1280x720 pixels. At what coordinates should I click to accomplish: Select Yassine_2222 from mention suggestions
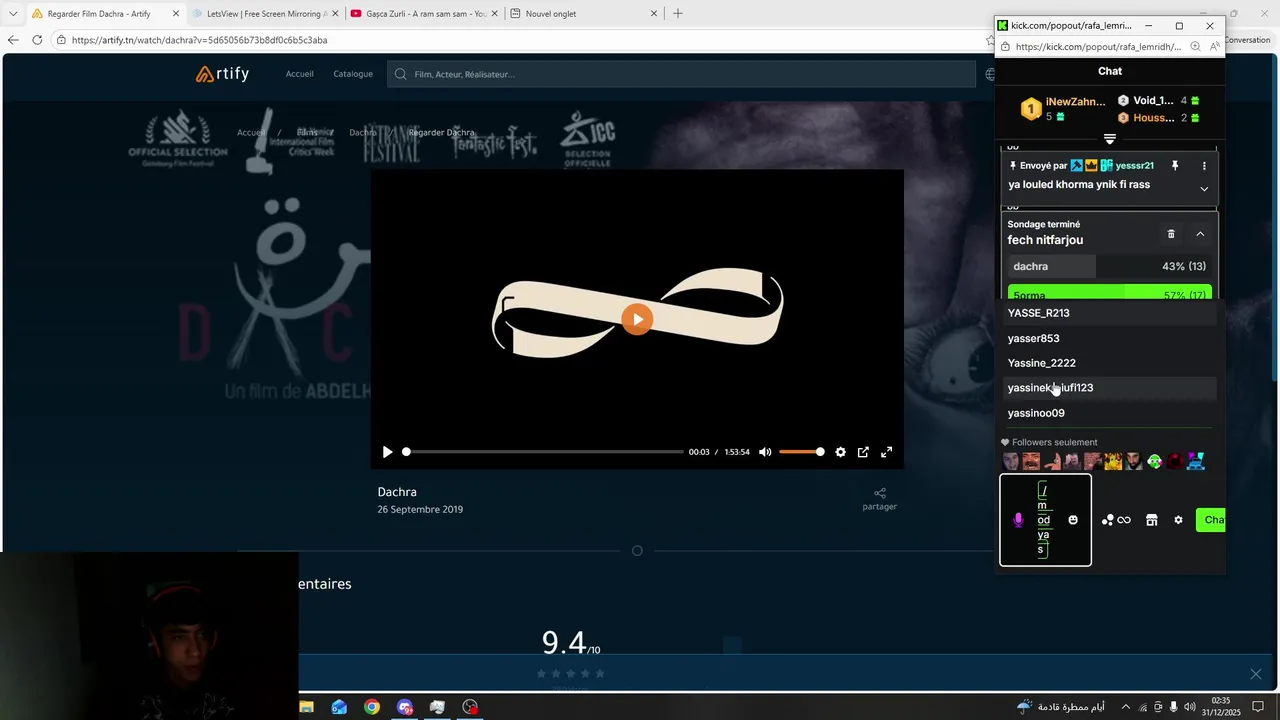[1110, 363]
